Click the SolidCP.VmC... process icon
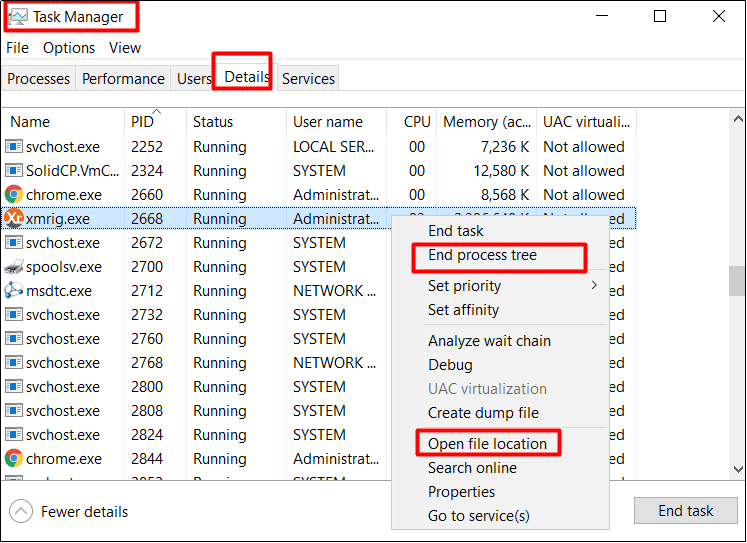This screenshot has height=543, width=747. point(14,170)
